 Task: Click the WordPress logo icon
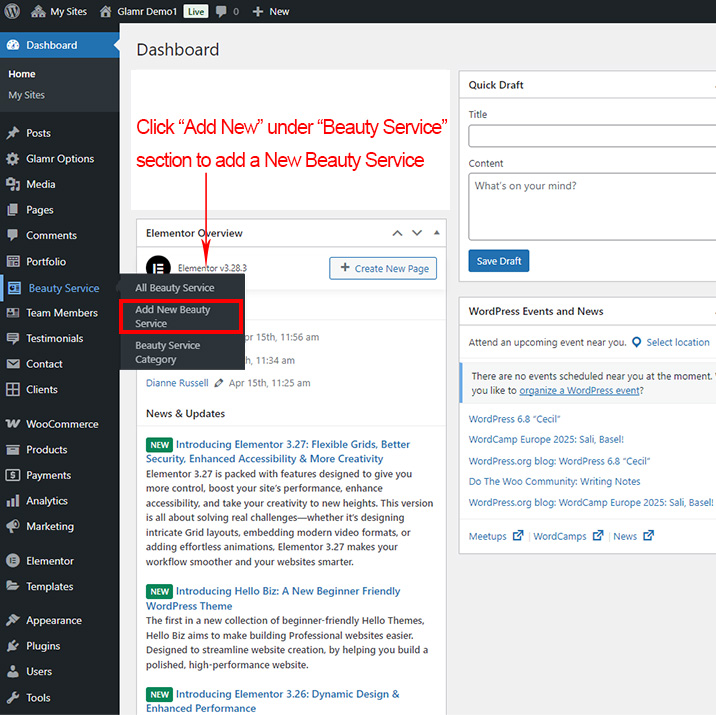point(12,11)
